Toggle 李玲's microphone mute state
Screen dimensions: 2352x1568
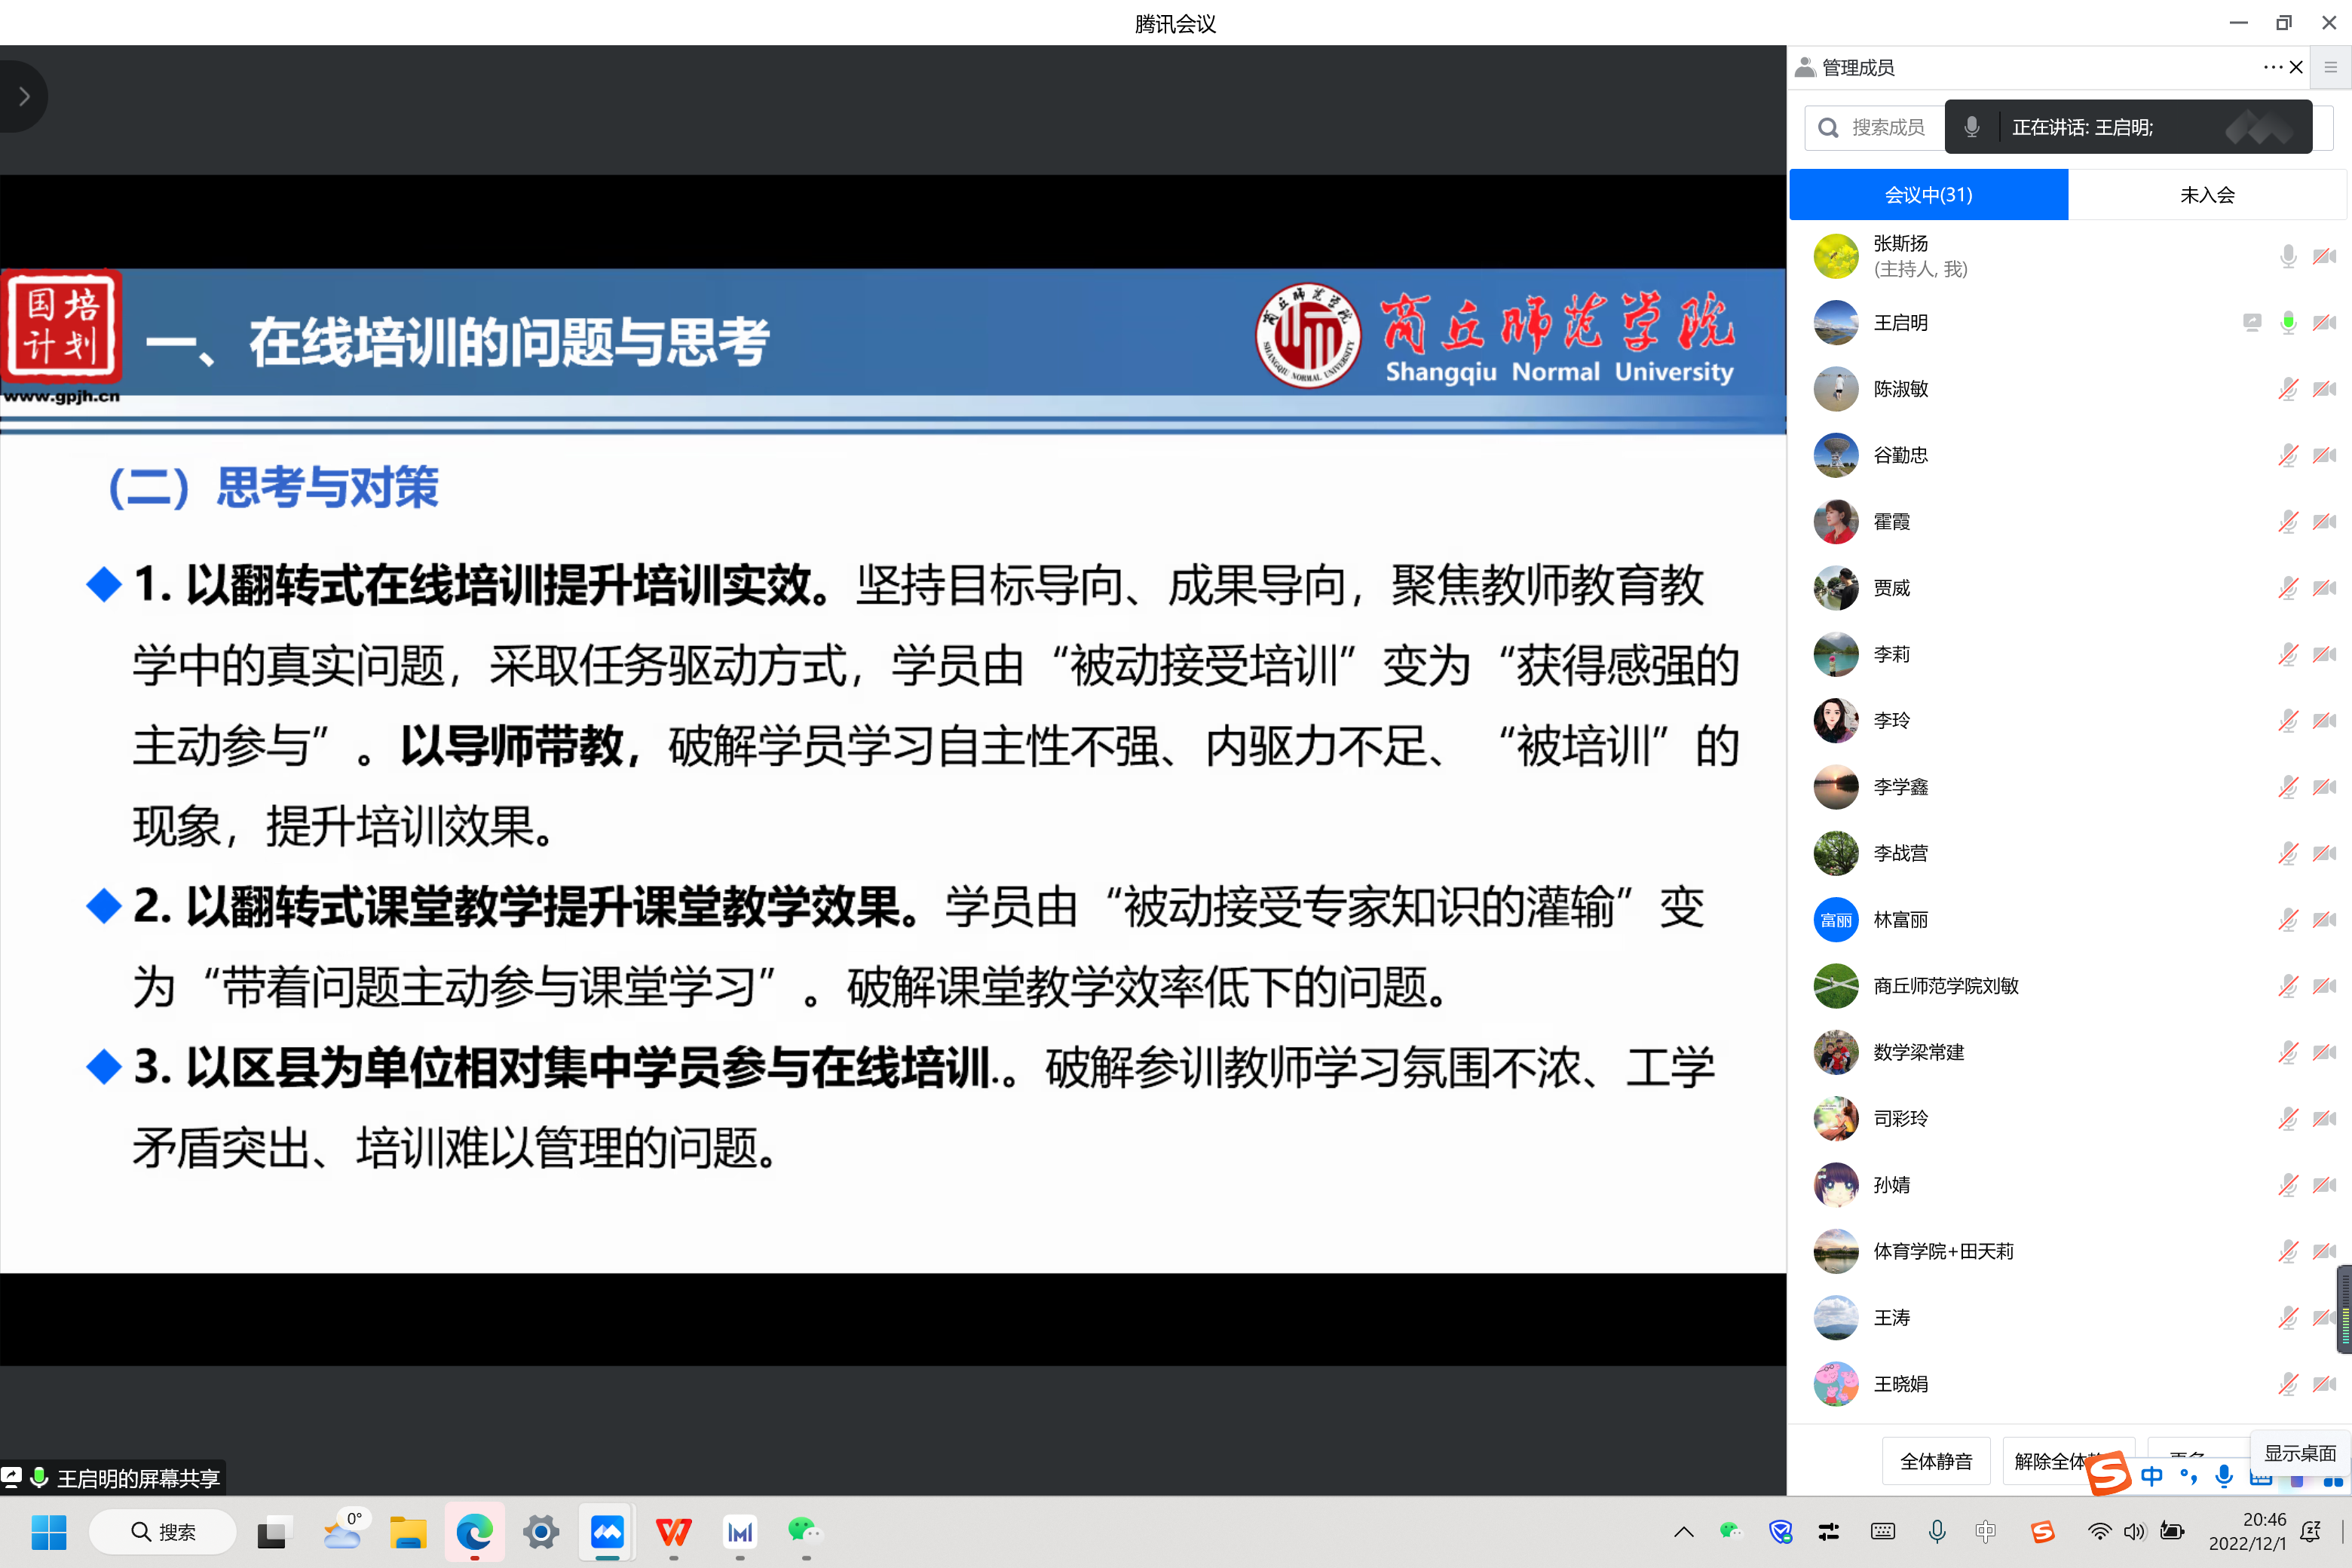[2287, 720]
